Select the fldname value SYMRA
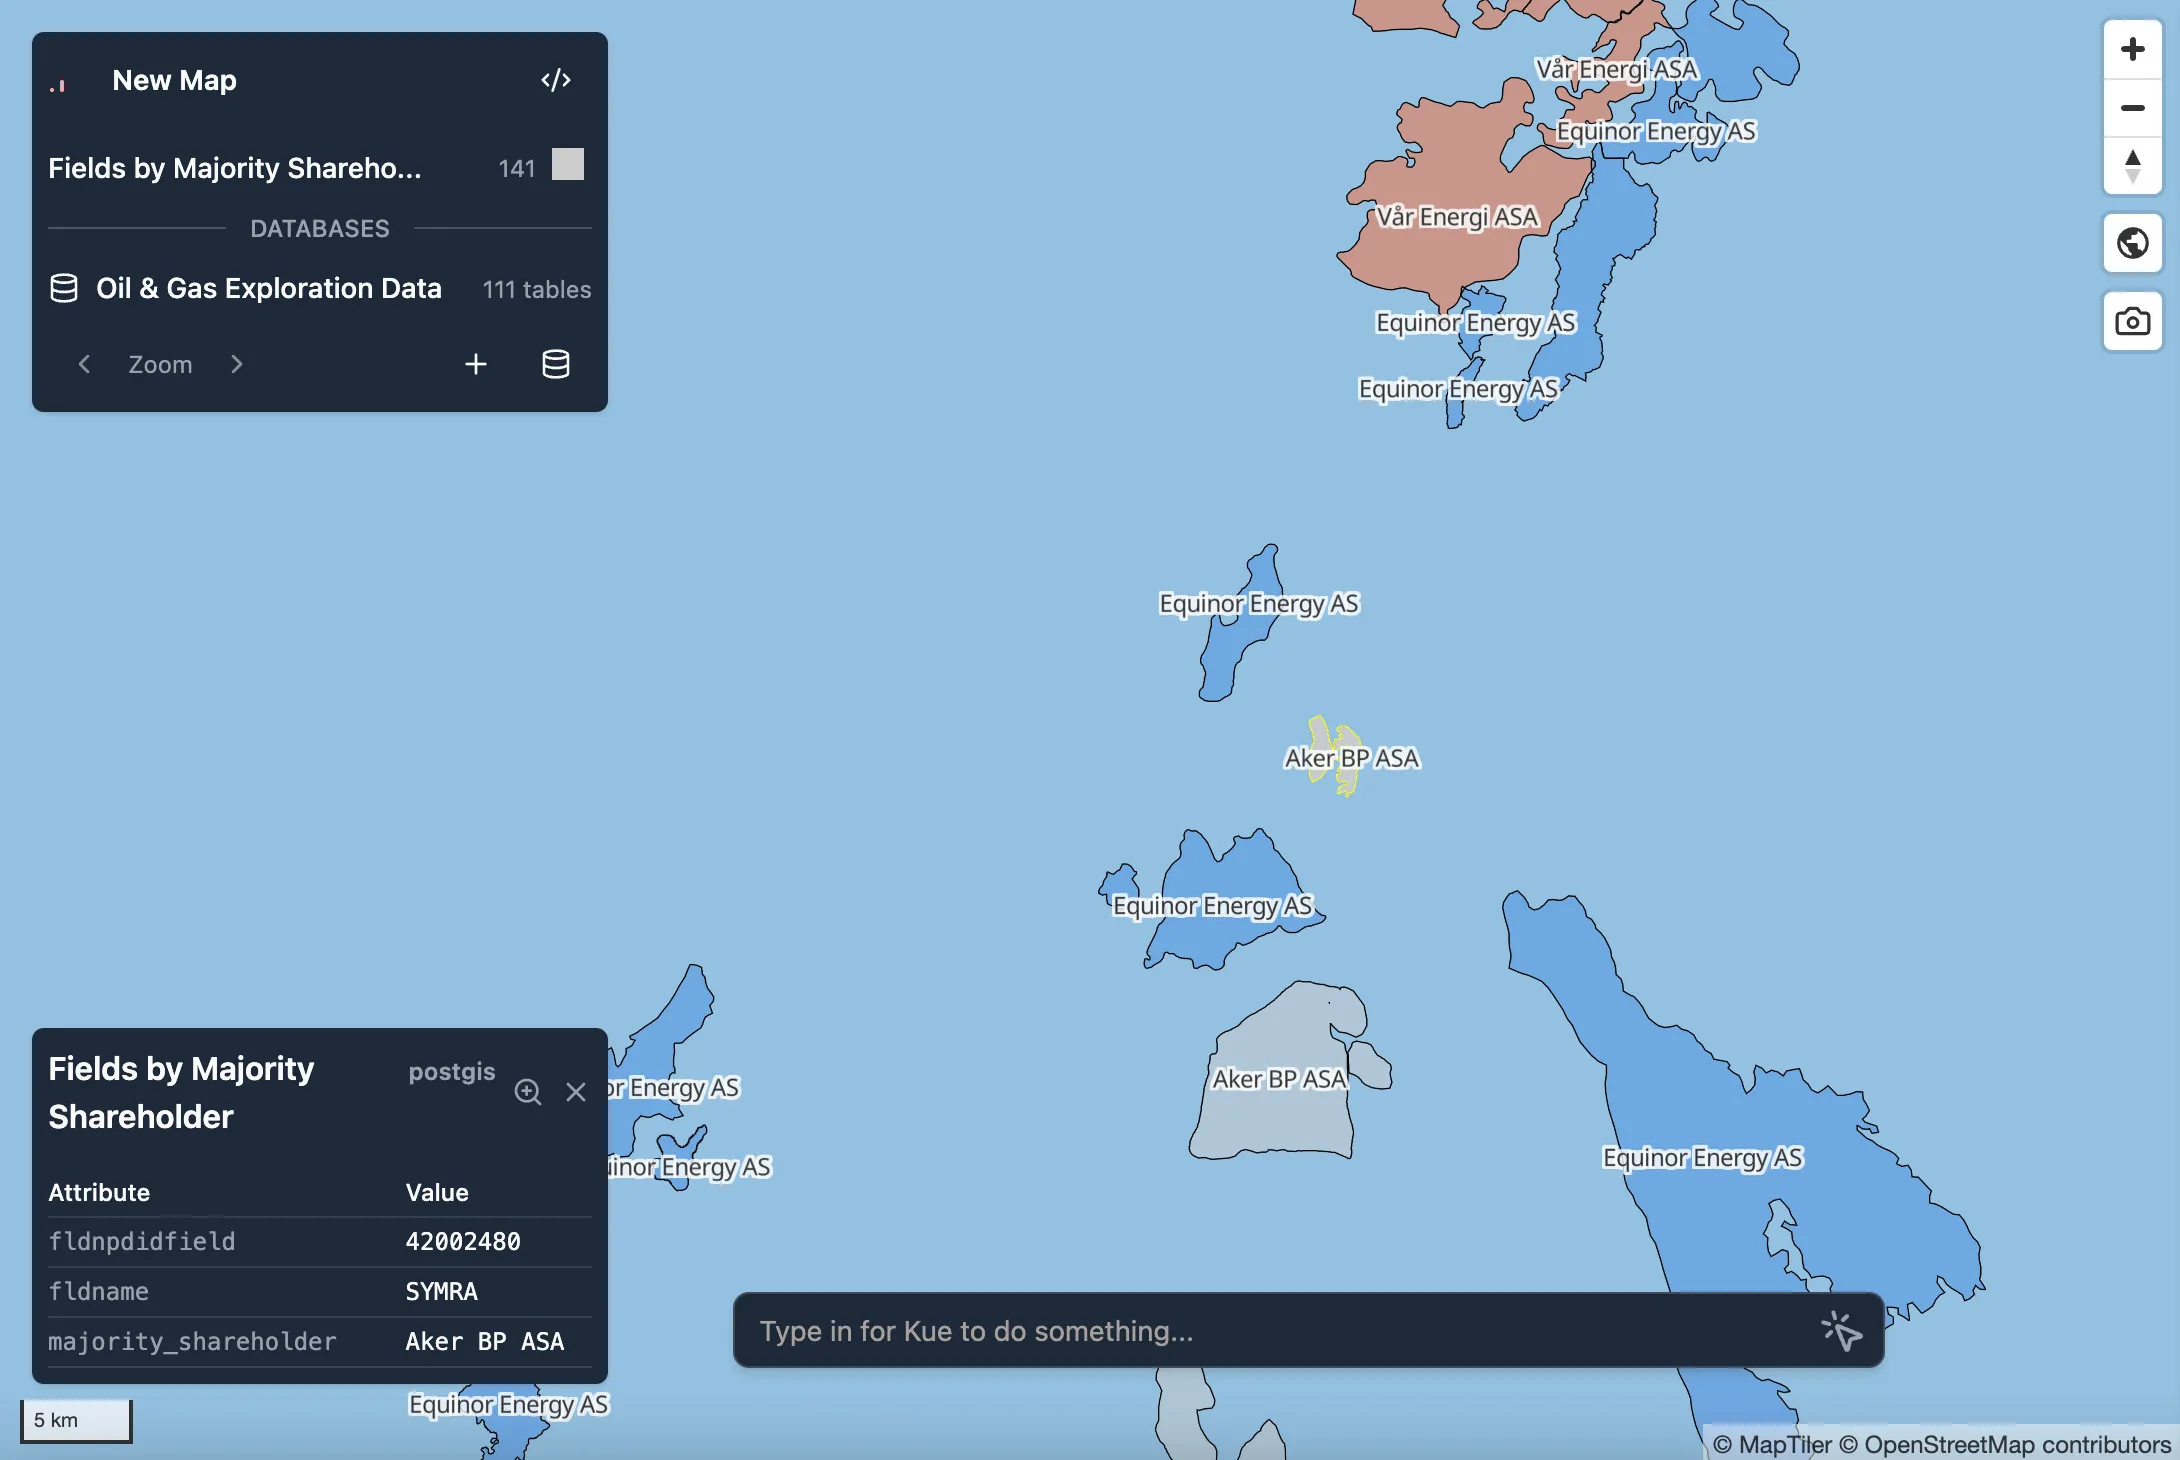This screenshot has height=1460, width=2180. click(x=441, y=1291)
